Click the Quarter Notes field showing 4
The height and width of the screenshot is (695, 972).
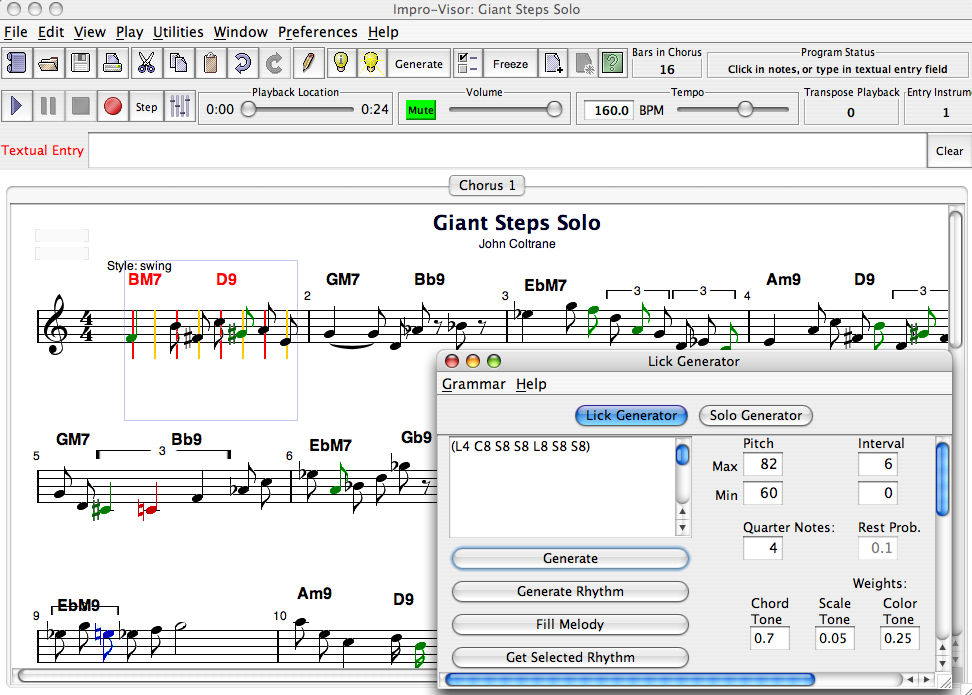click(x=762, y=548)
